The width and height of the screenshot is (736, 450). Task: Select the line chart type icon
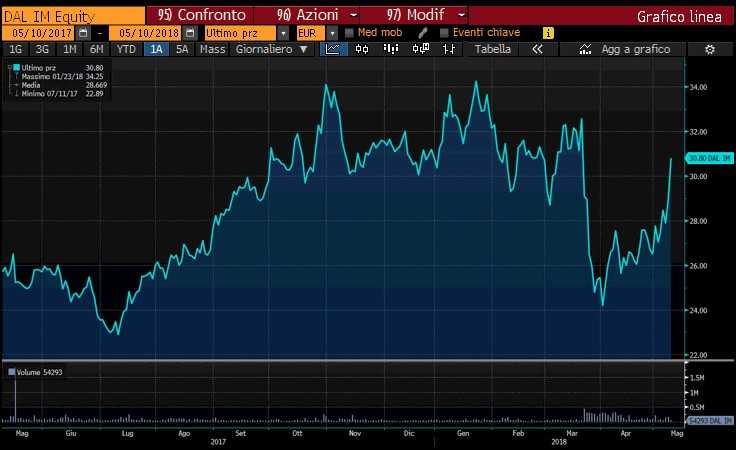click(x=333, y=49)
